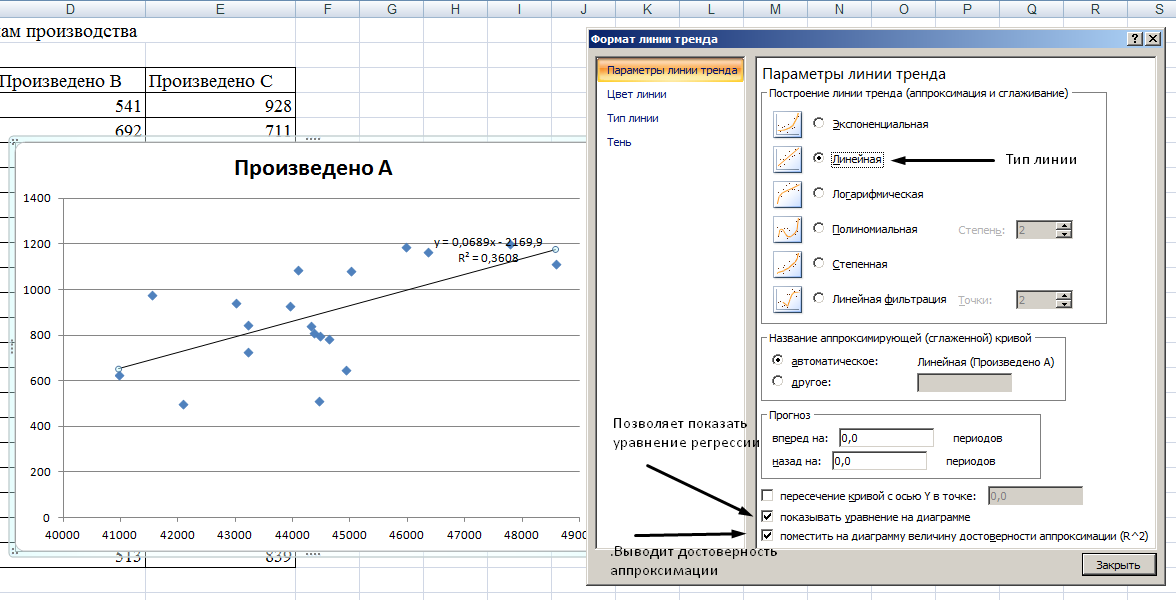Click the Произведено B header cell
This screenshot has height=600, width=1176.
pos(73,80)
